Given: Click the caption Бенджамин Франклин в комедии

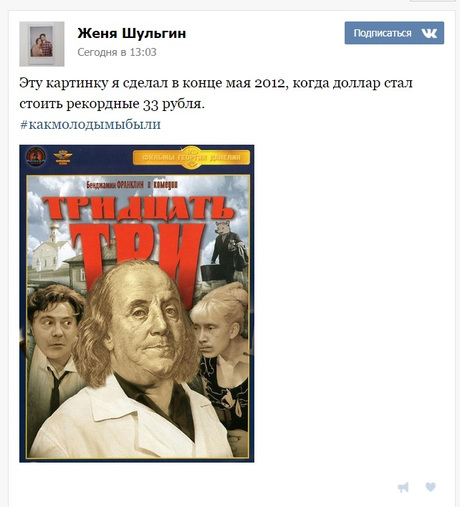Looking at the screenshot, I should 132,185.
